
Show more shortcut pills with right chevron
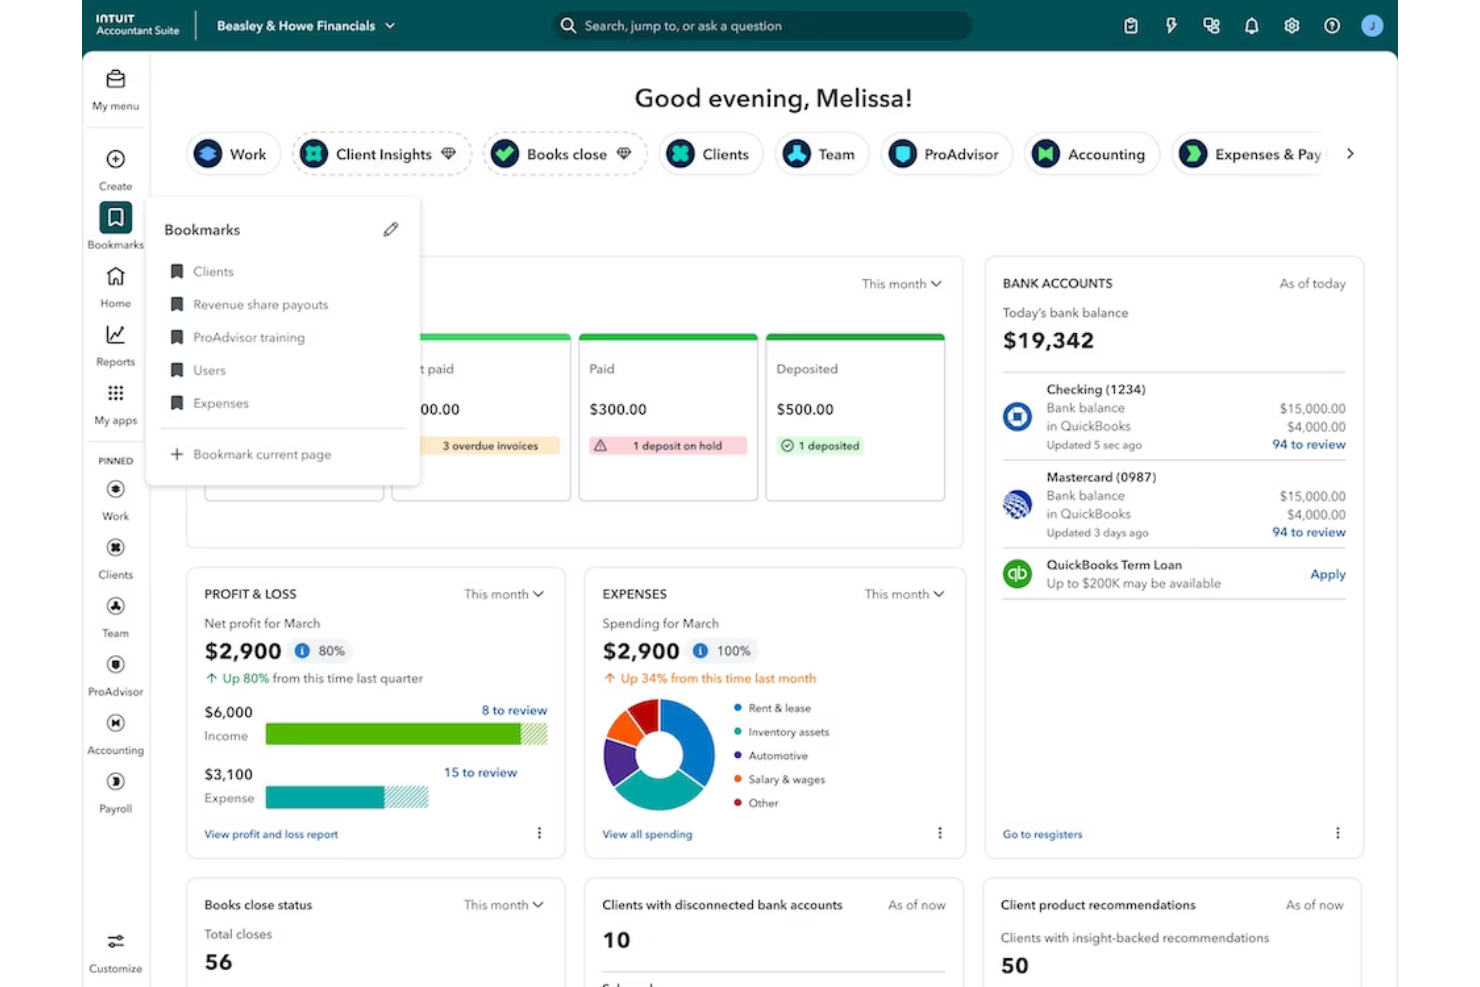pyautogui.click(x=1350, y=154)
